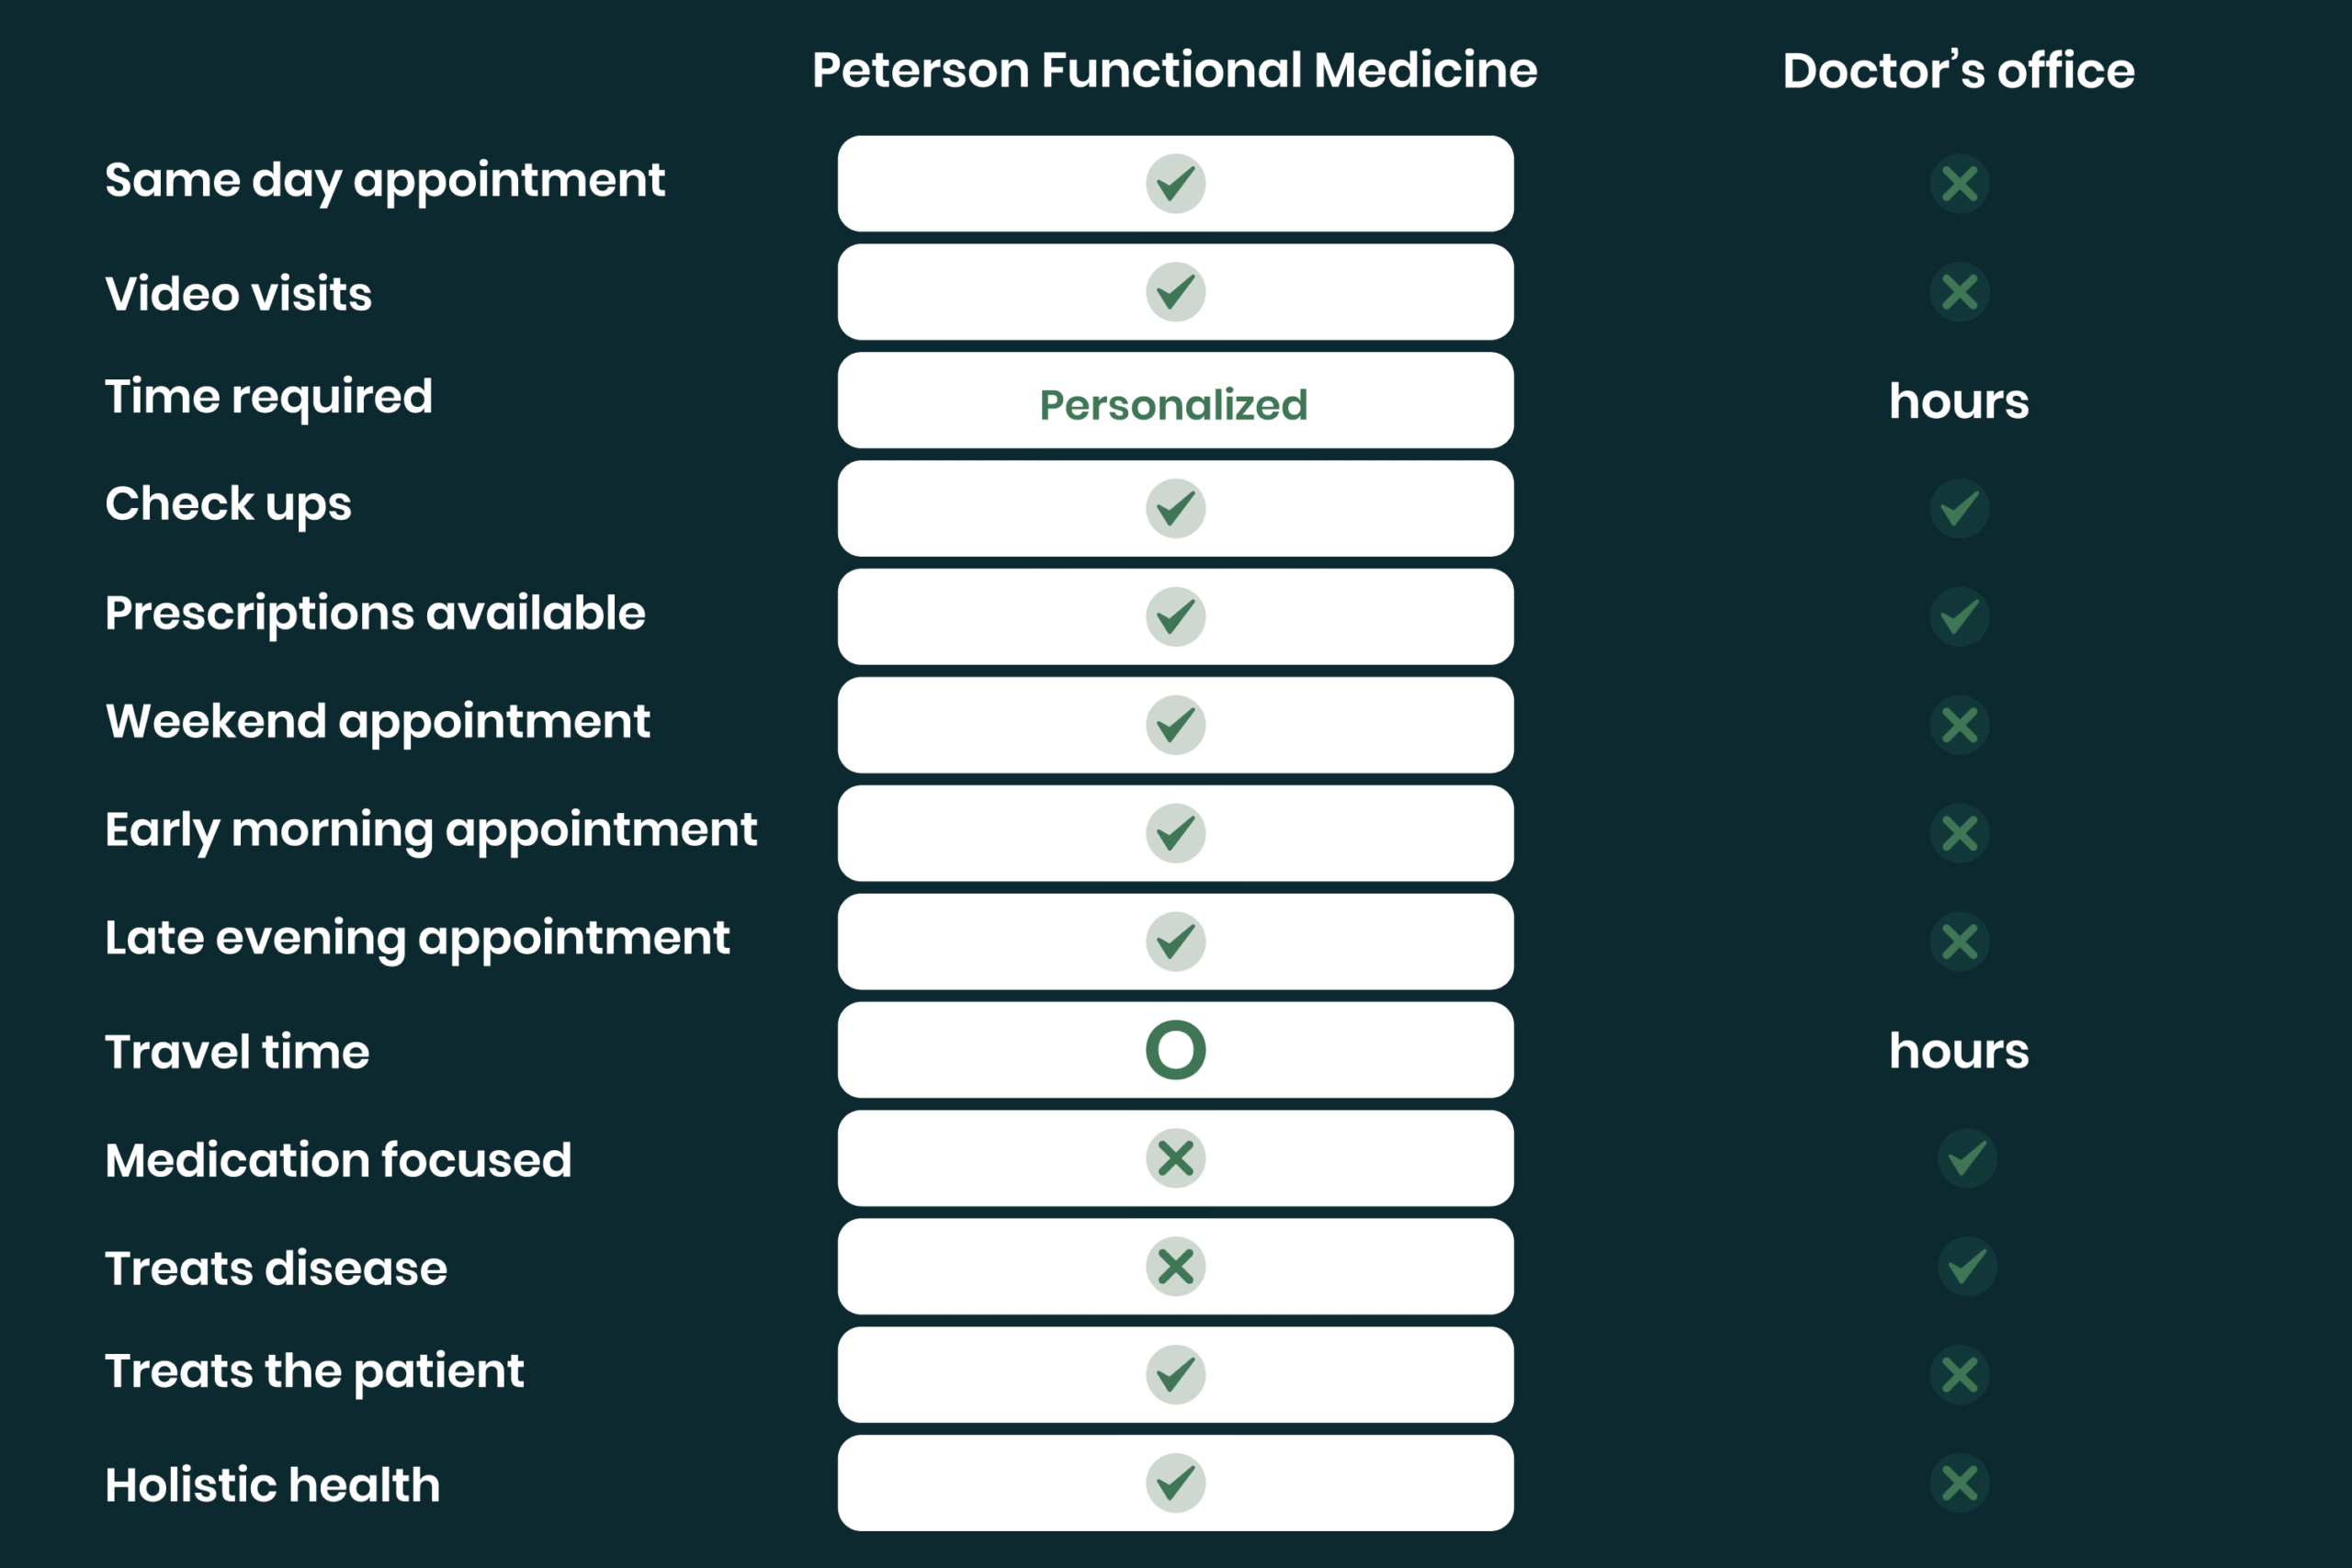Click the Doctor's office X for Early morning appointment

tap(1959, 833)
